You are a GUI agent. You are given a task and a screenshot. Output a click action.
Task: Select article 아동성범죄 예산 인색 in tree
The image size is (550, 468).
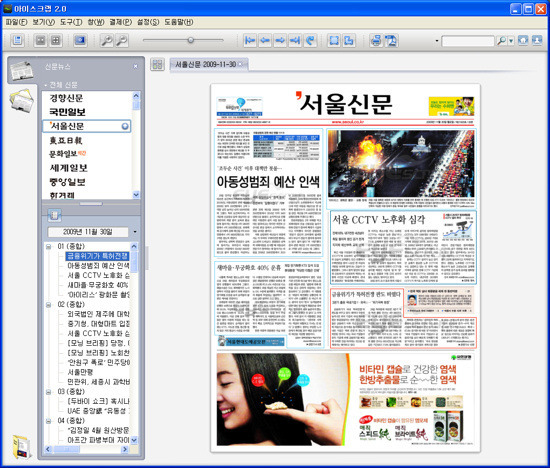(98, 266)
